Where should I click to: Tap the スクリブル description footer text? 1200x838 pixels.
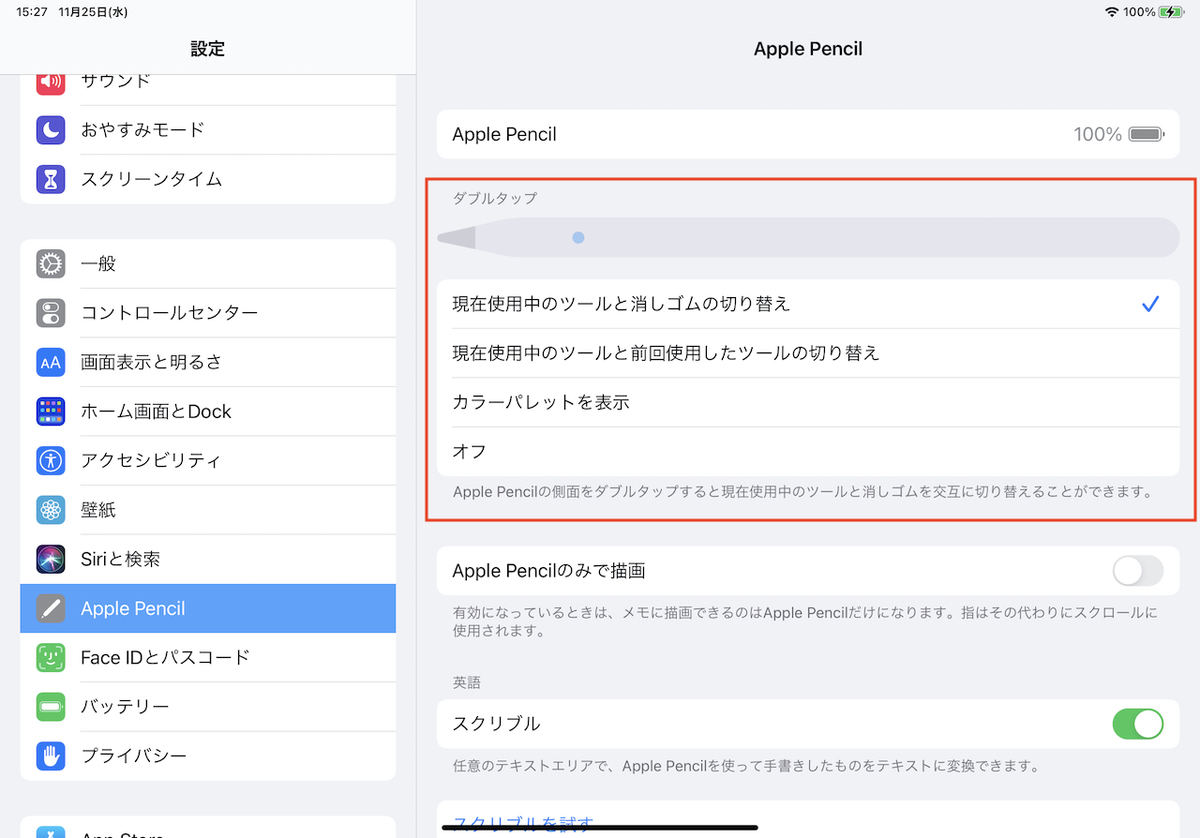tap(746, 766)
